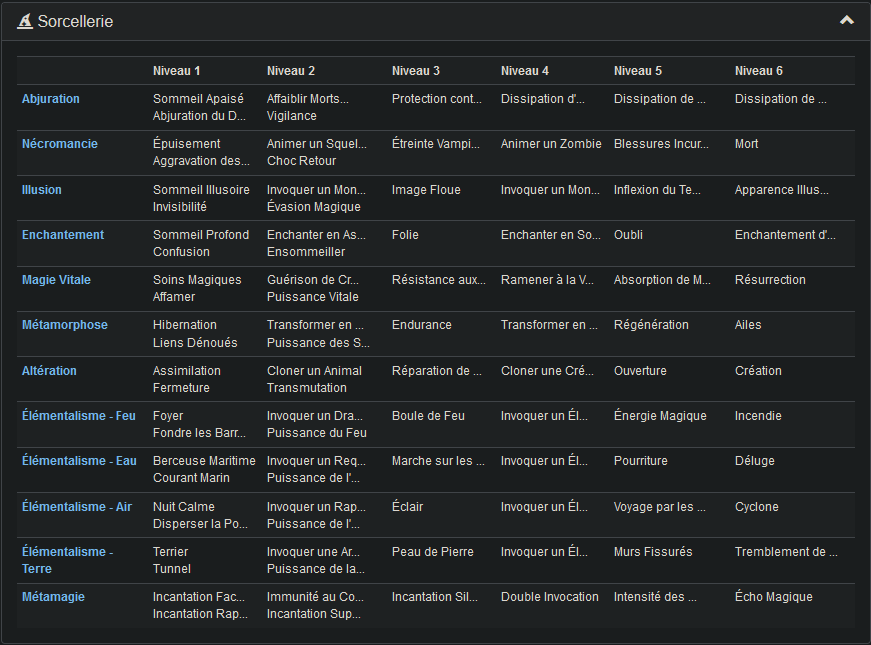
Task: Open the Nécromancie school link
Action: point(60,144)
